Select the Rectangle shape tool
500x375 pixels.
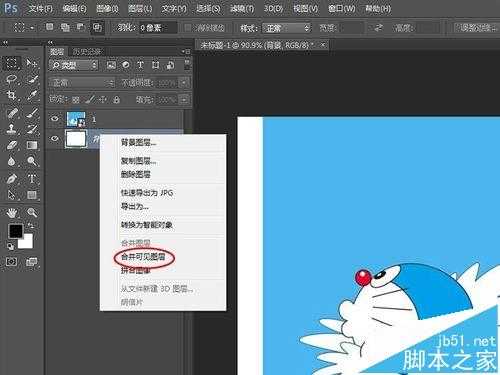click(32, 195)
